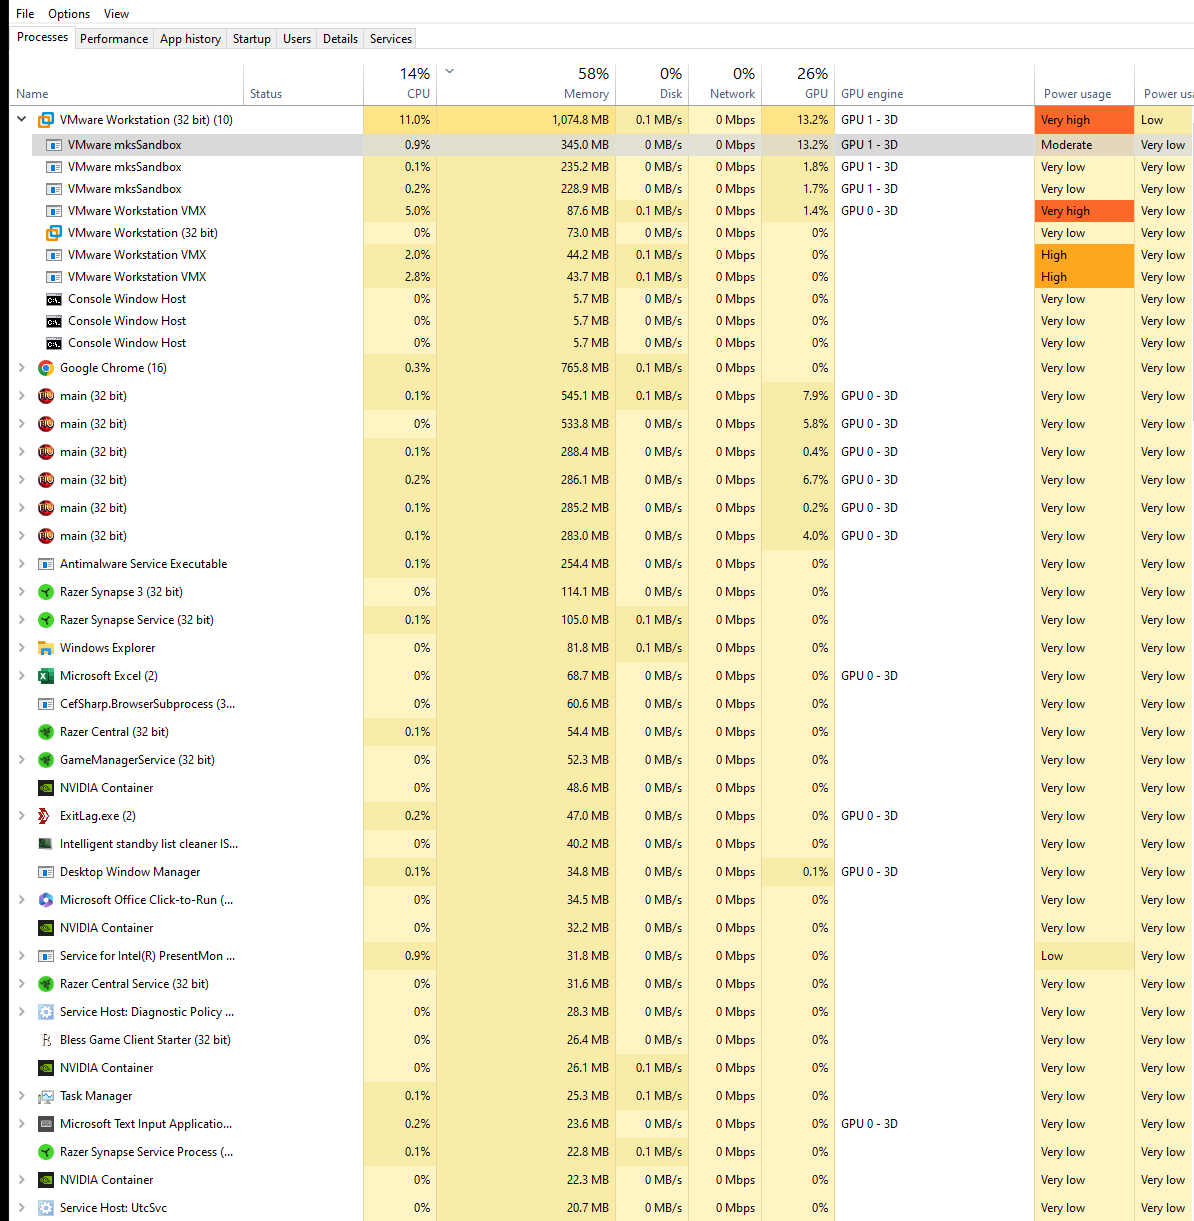The width and height of the screenshot is (1194, 1221).
Task: Expand the Service Host: UtcSvc row
Action: click(x=21, y=1208)
